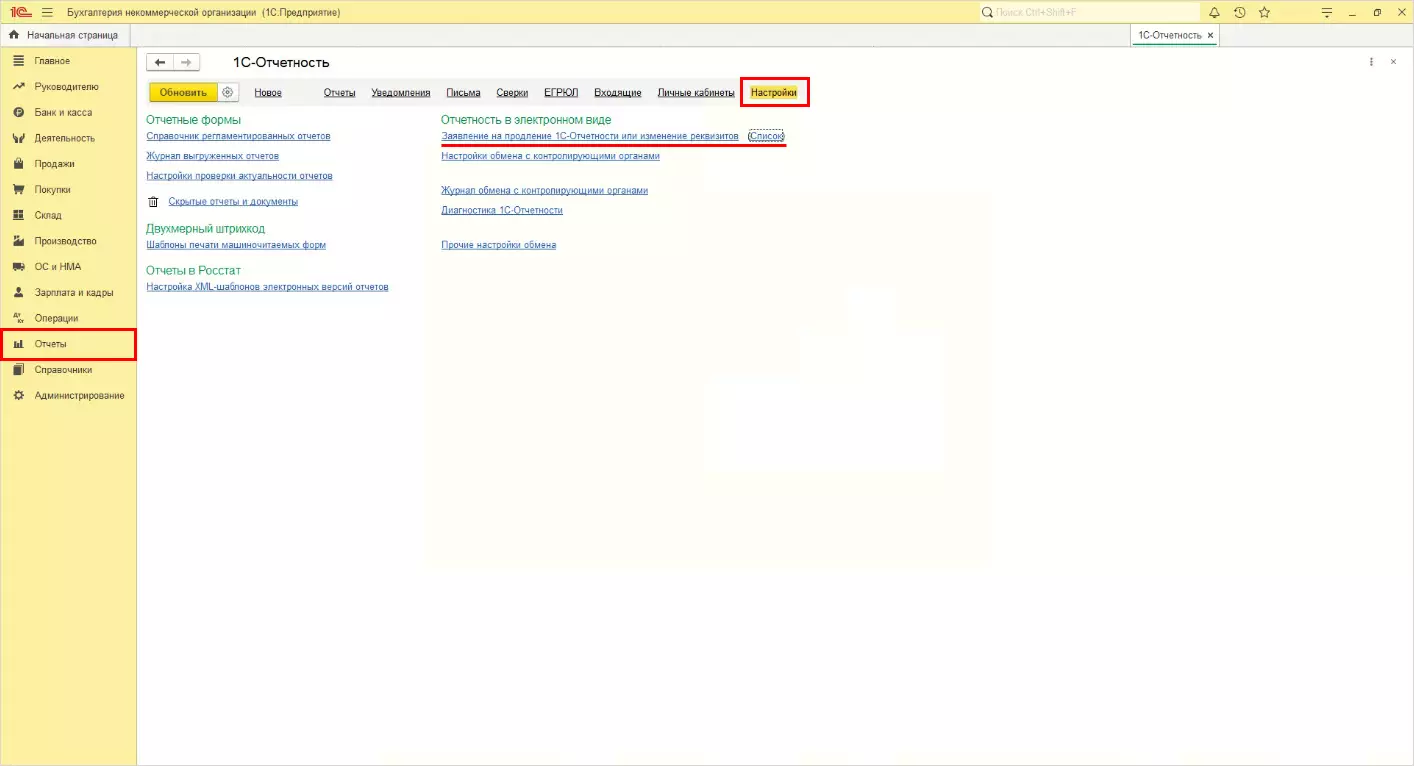Open the main hamburger menu beside the 1C logo

(x=46, y=12)
